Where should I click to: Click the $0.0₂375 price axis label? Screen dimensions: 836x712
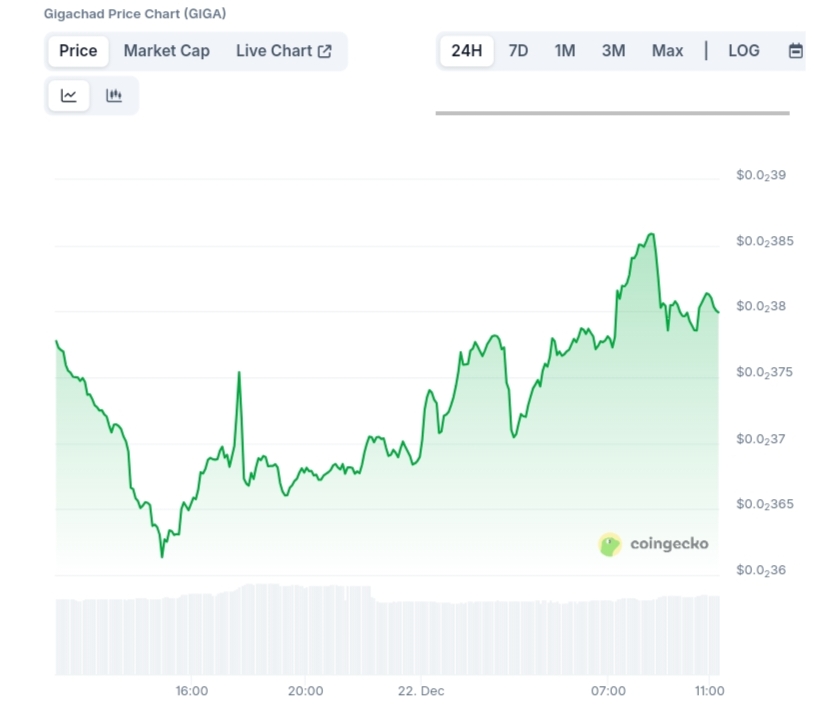point(765,372)
